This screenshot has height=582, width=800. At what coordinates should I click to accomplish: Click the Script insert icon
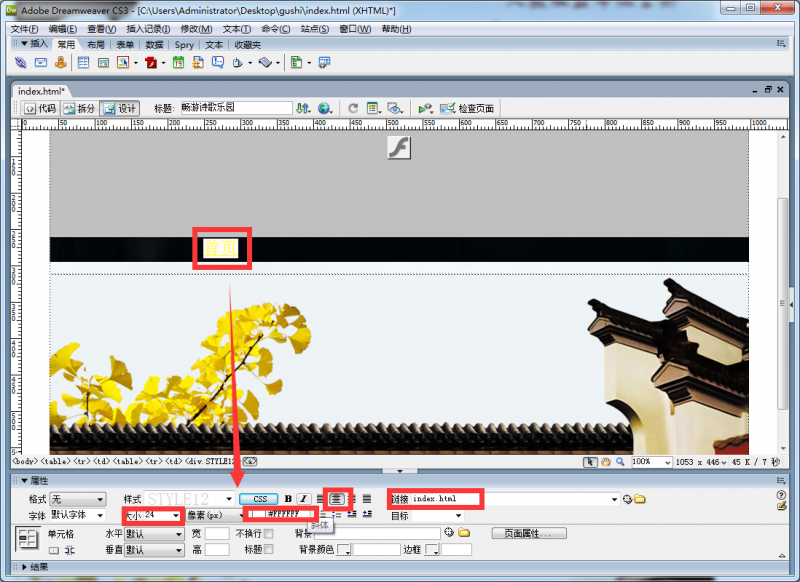click(265, 63)
